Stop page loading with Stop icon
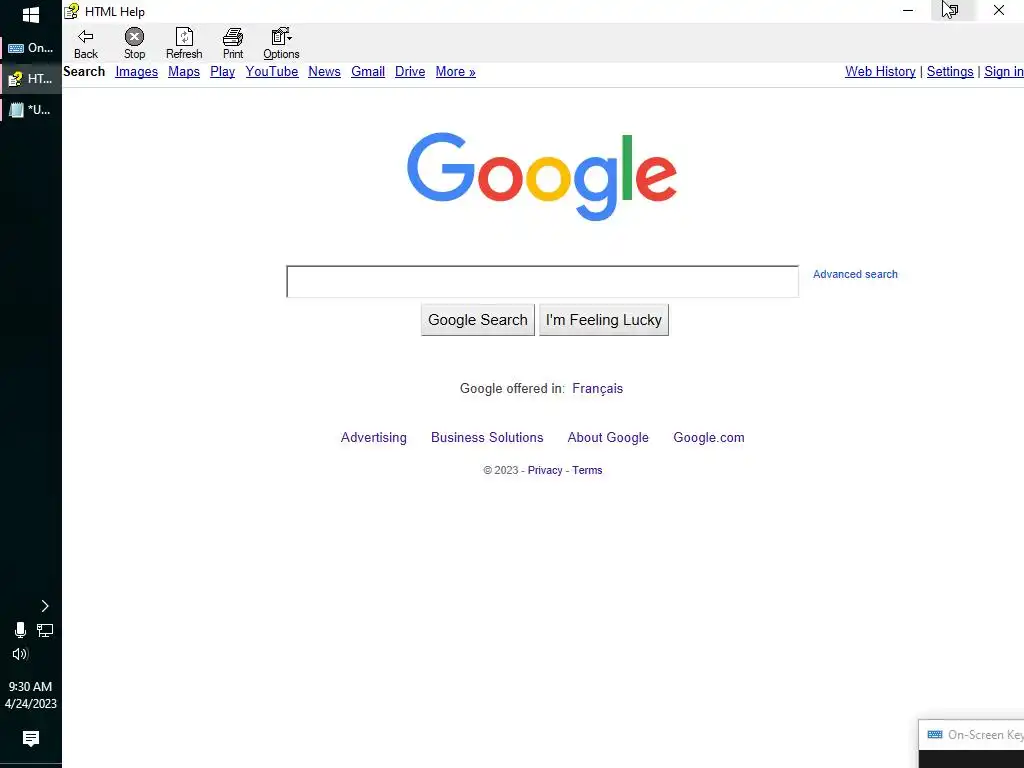The image size is (1024, 768). pyautogui.click(x=135, y=44)
